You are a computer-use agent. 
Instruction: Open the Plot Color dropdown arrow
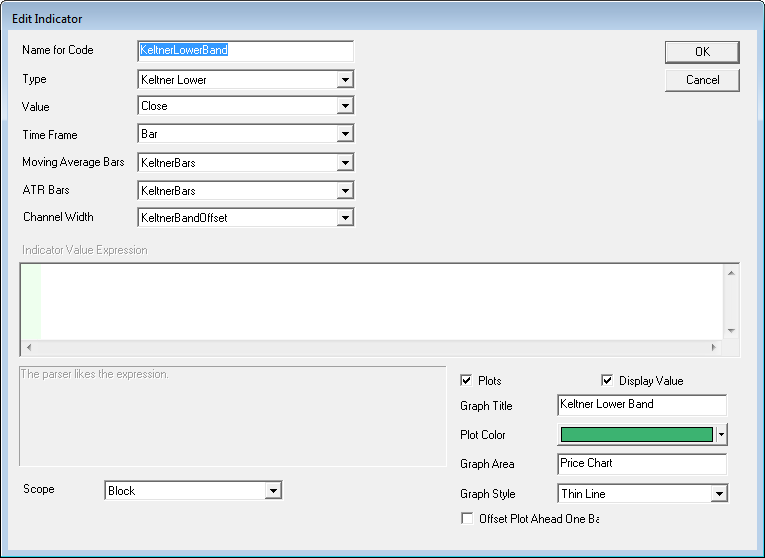coord(722,435)
